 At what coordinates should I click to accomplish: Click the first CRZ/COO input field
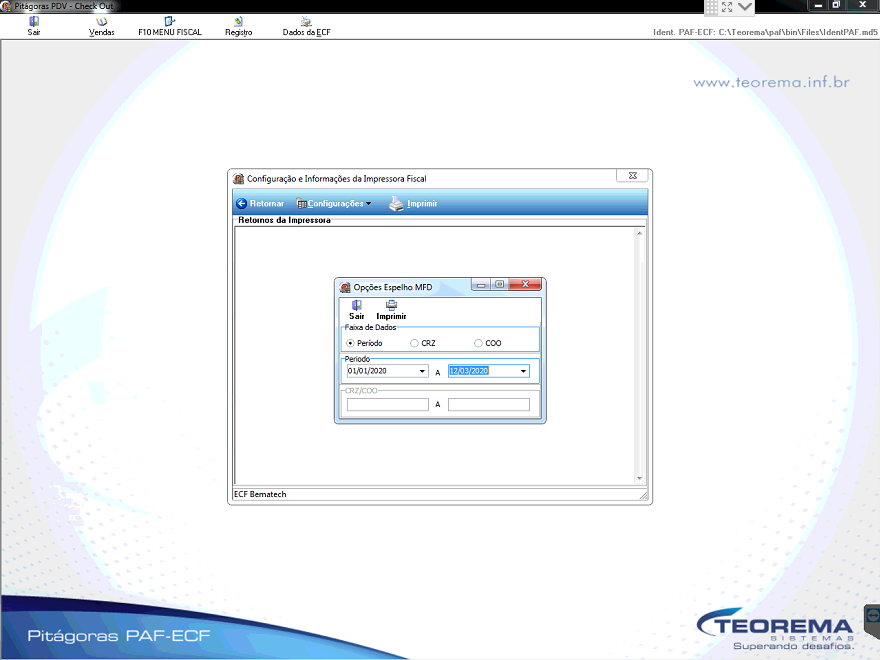point(388,405)
